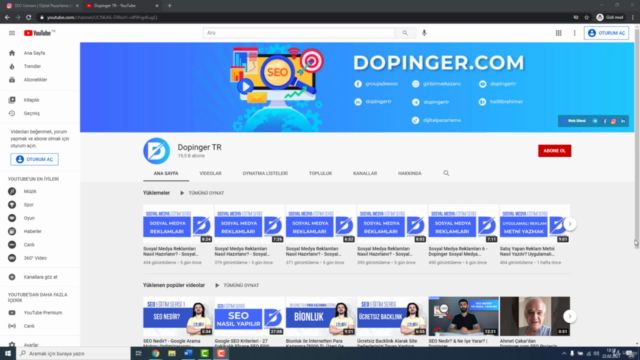Switch to the VİDEOLAR tab
Screen dimensions: 640x360
tap(210, 173)
